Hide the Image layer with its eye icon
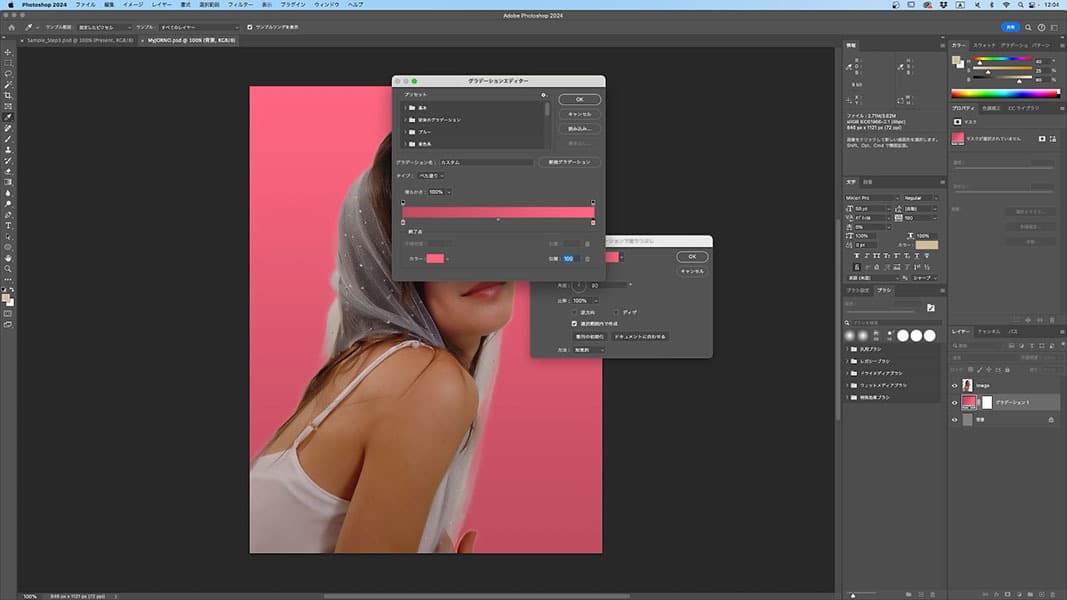1067x600 pixels. (x=954, y=385)
